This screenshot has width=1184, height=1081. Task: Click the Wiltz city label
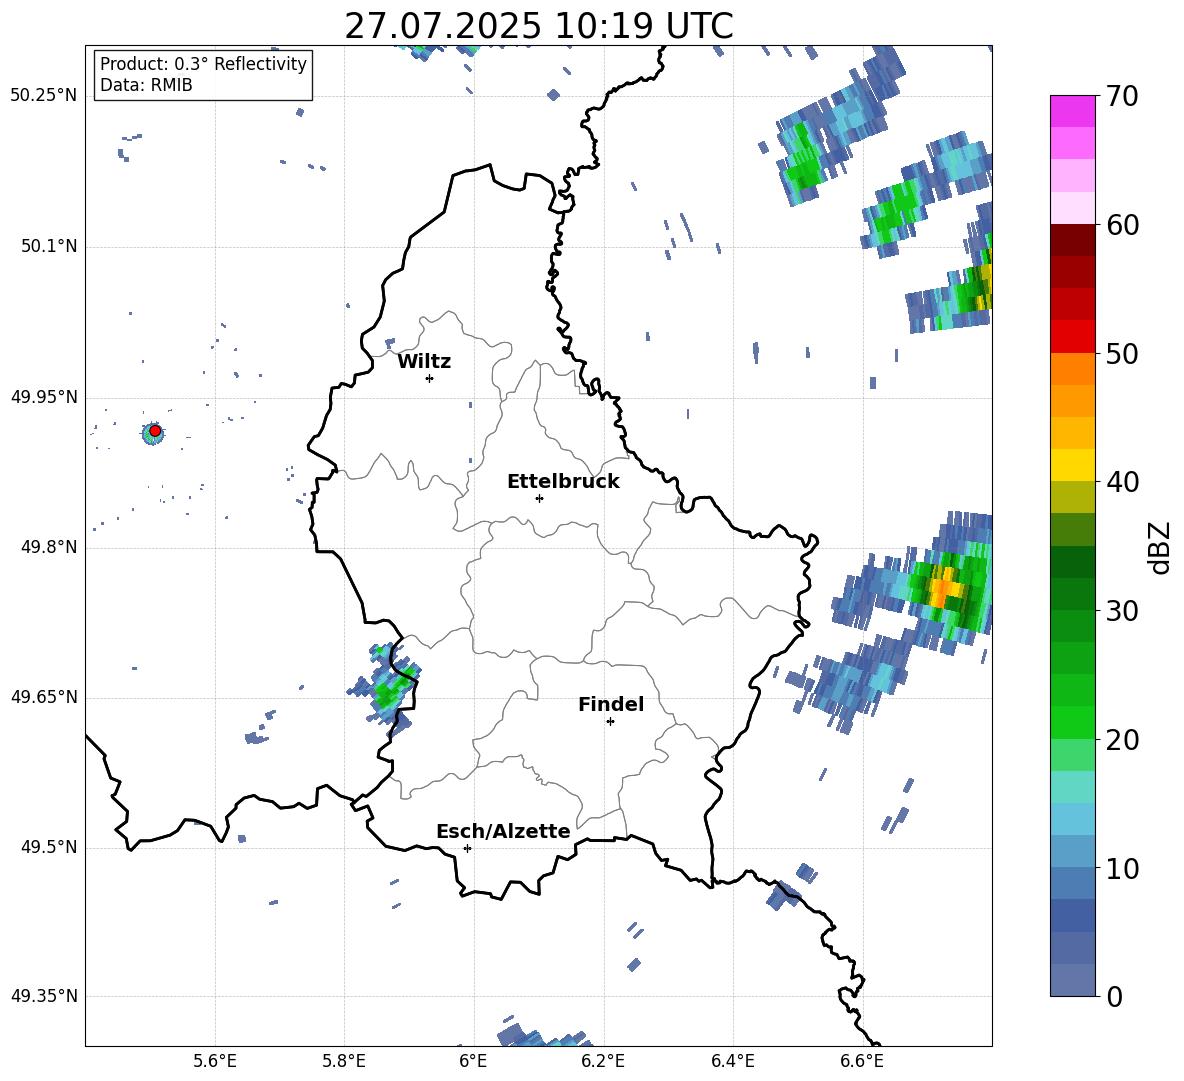tap(424, 362)
